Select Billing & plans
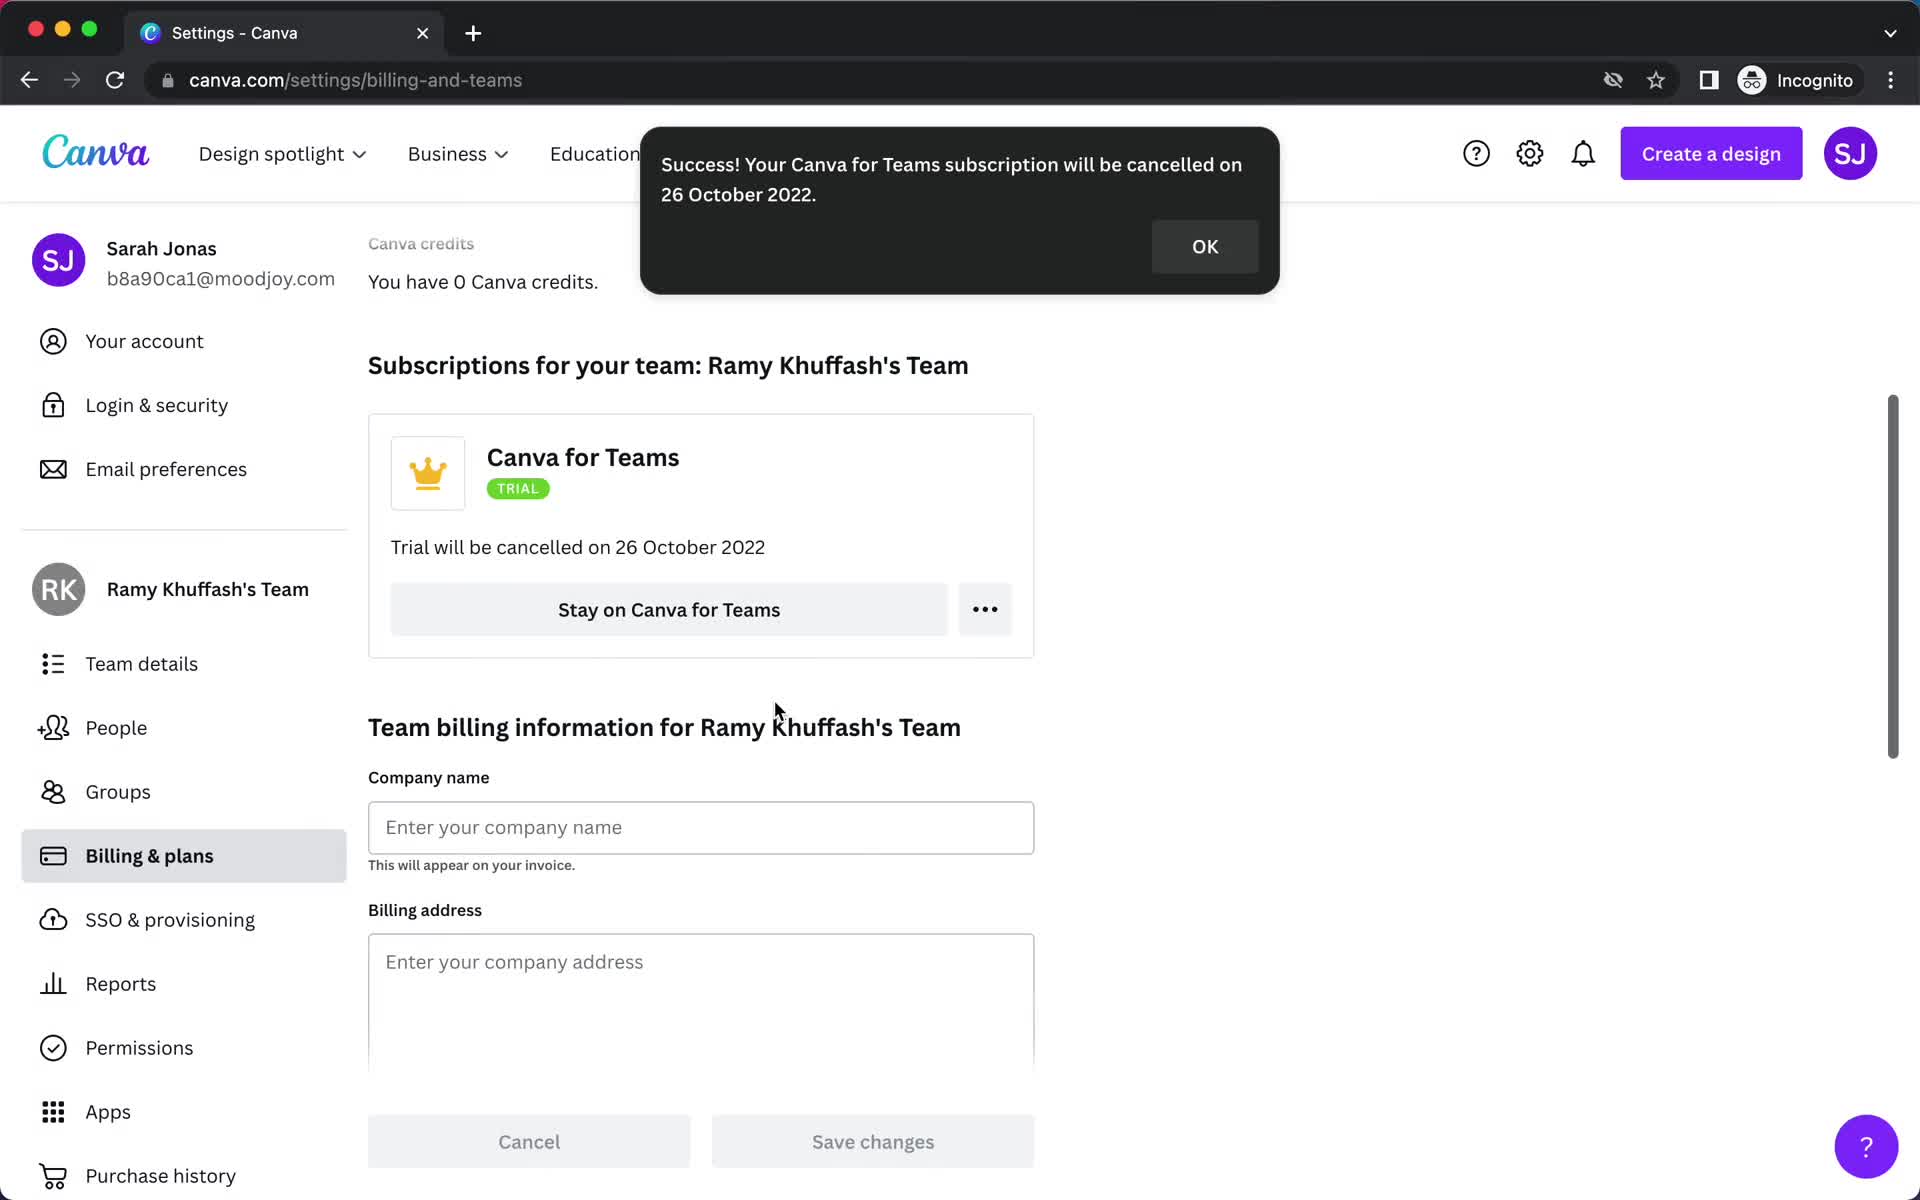Image resolution: width=1920 pixels, height=1200 pixels. pyautogui.click(x=184, y=856)
